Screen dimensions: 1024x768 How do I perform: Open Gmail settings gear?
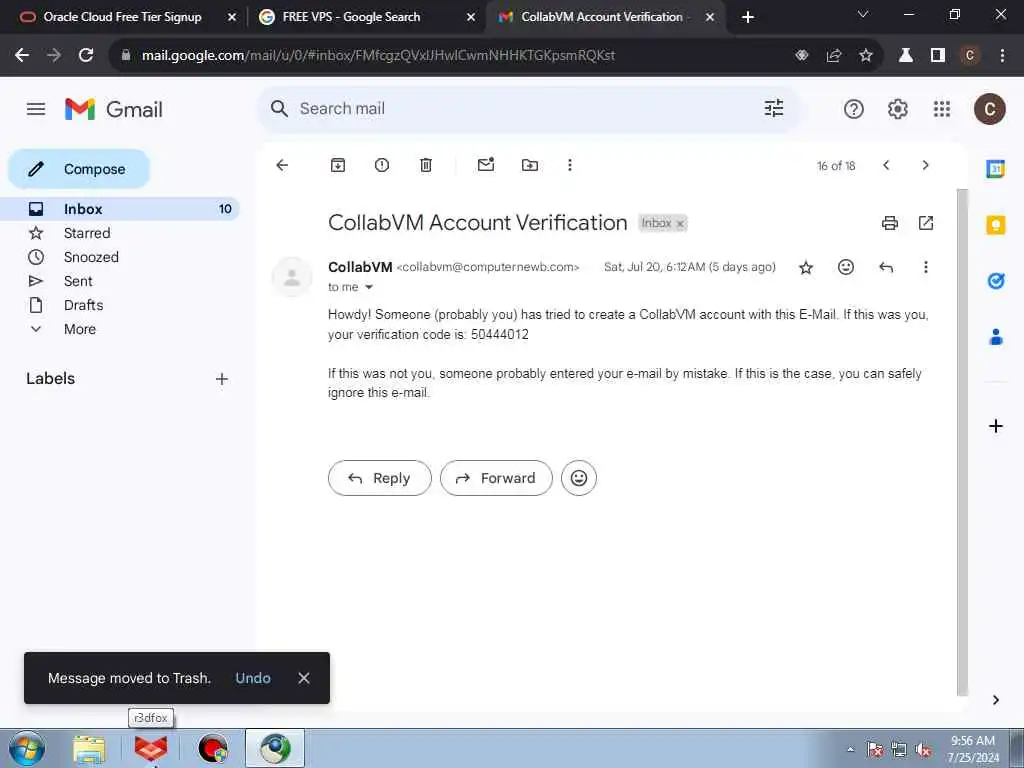[x=897, y=109]
